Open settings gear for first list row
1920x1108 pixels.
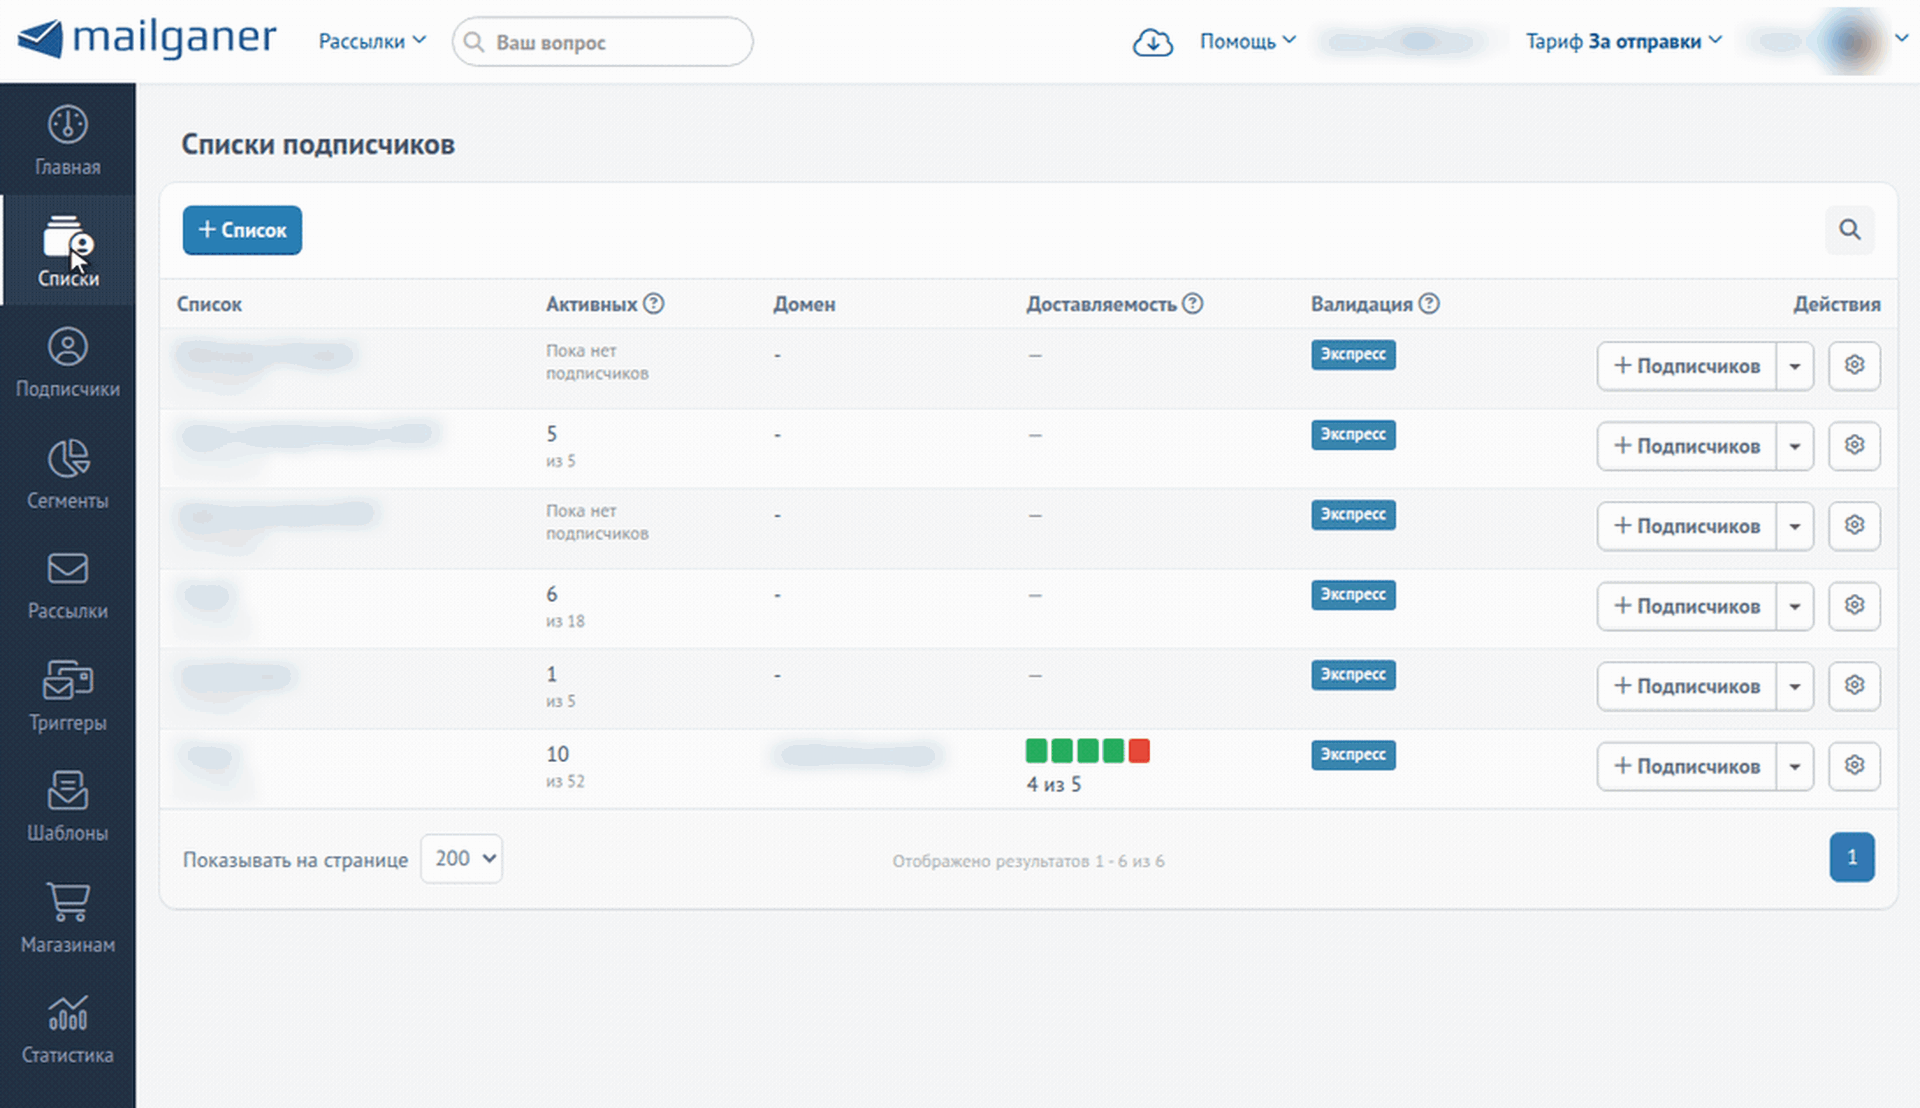tap(1854, 365)
